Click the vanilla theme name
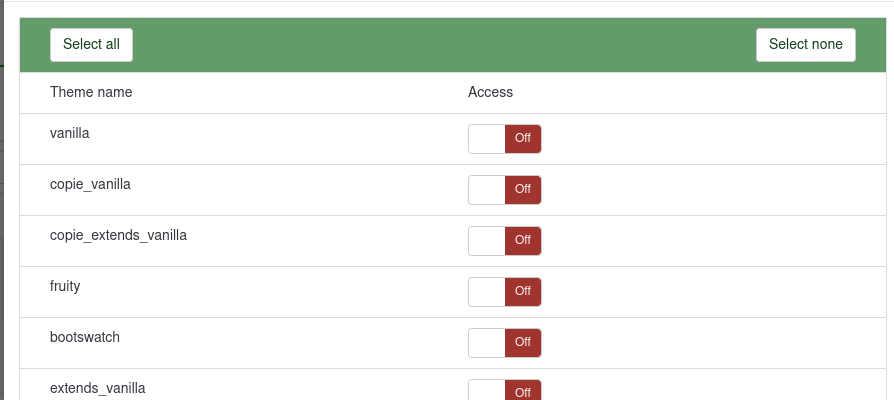This screenshot has height=400, width=894. (x=70, y=132)
